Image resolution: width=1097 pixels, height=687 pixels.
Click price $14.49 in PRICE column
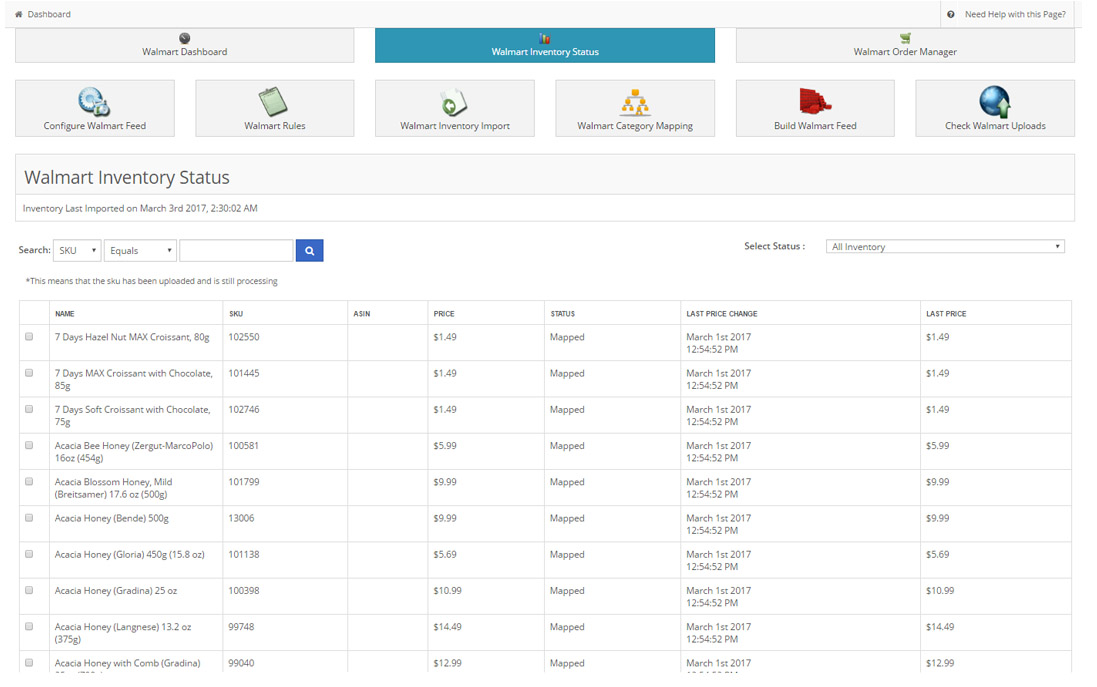(447, 627)
